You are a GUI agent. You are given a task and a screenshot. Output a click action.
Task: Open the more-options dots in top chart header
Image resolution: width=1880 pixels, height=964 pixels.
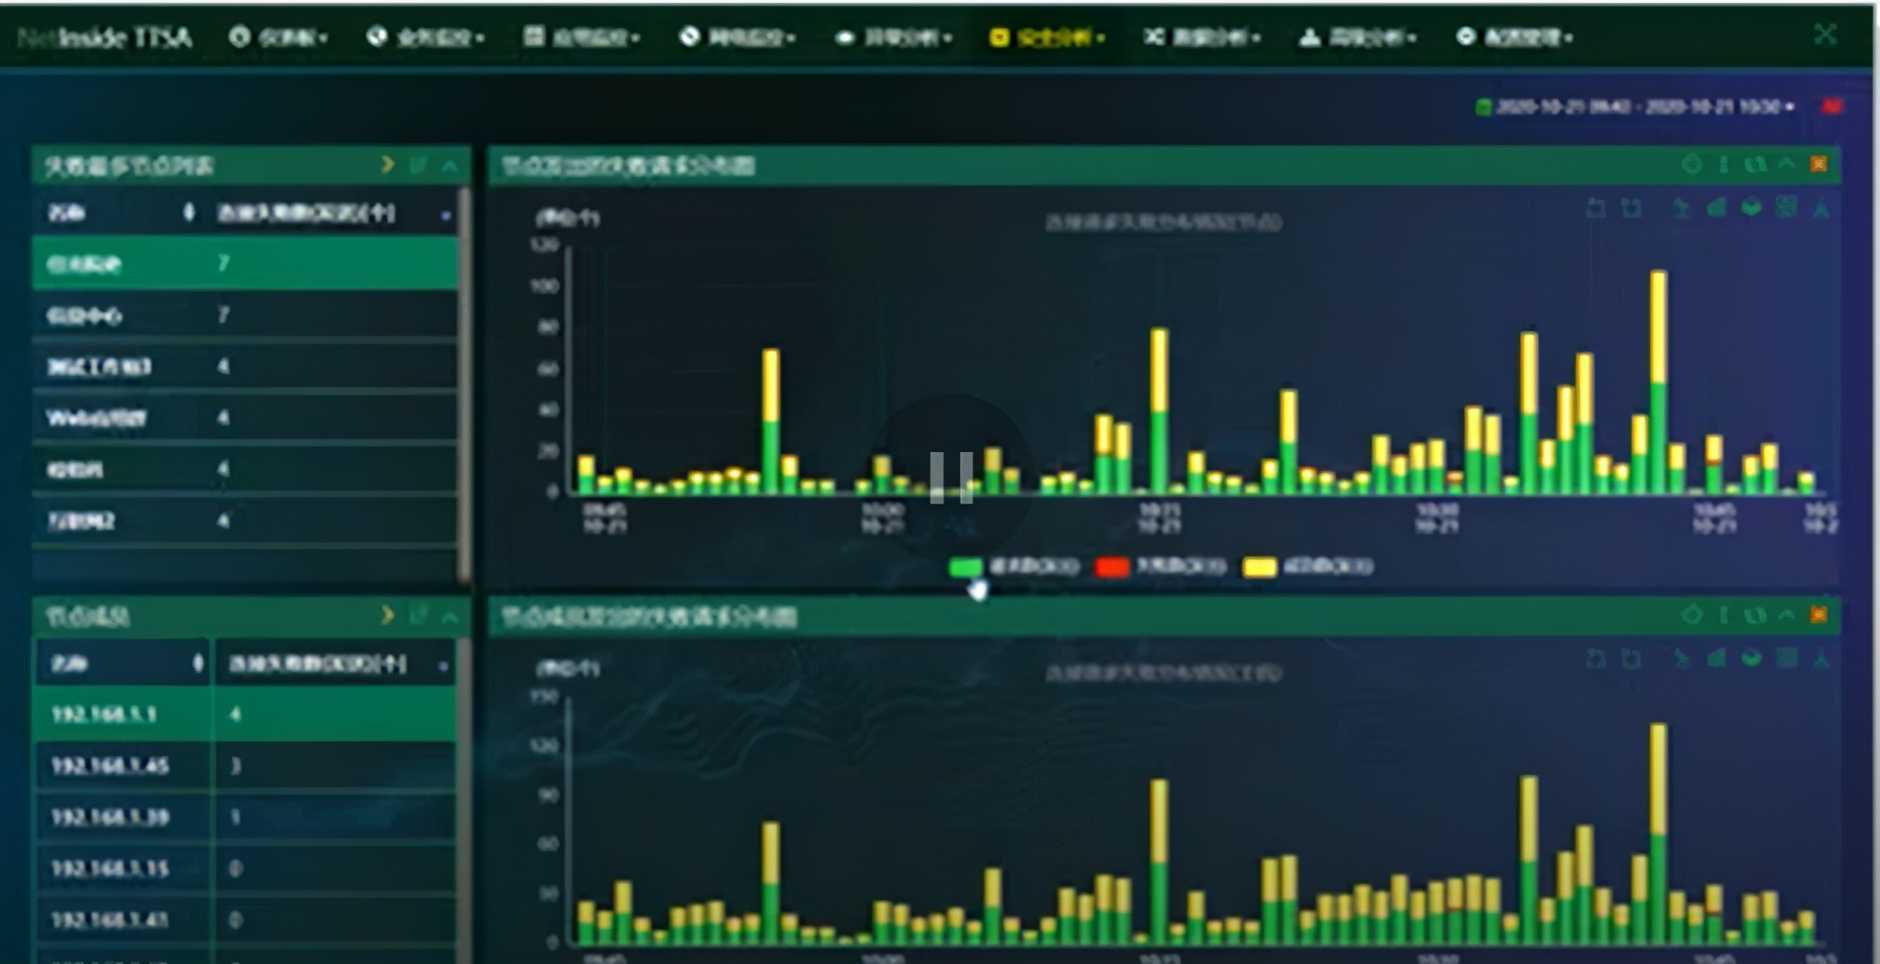click(x=1723, y=164)
